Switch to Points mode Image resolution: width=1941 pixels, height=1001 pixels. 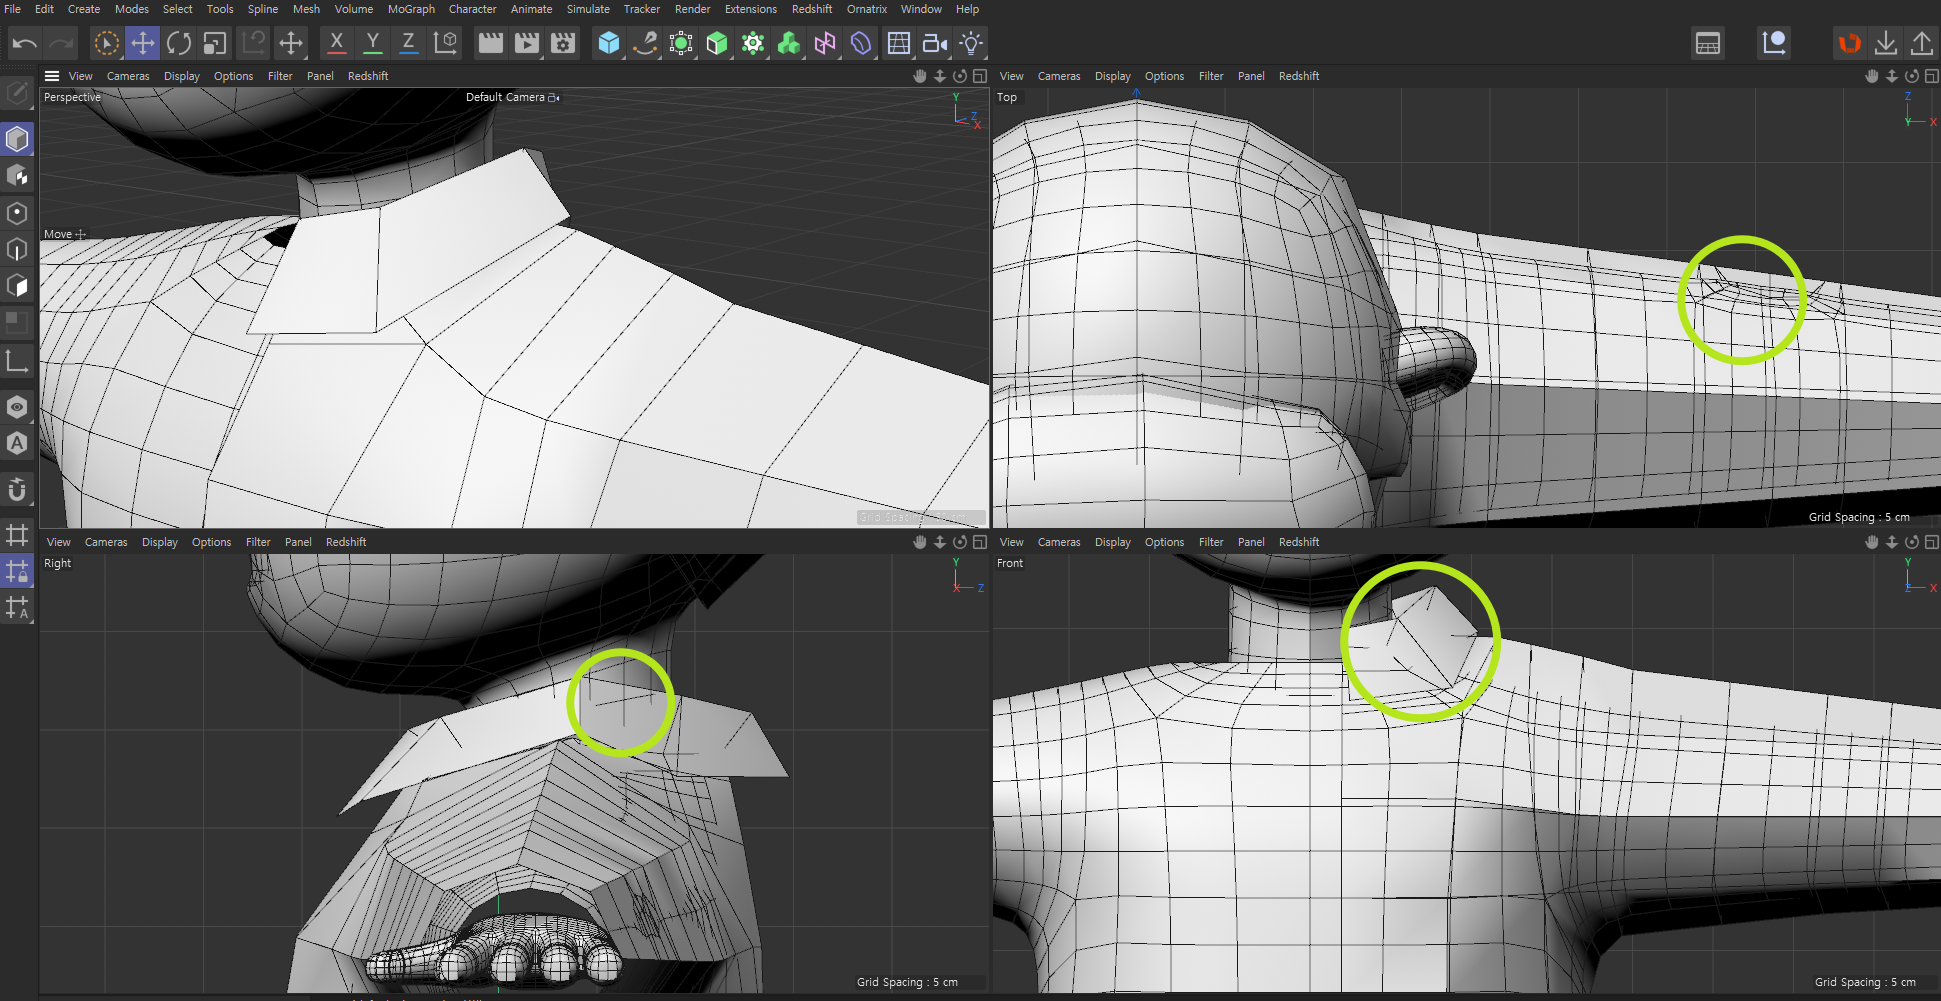click(17, 213)
